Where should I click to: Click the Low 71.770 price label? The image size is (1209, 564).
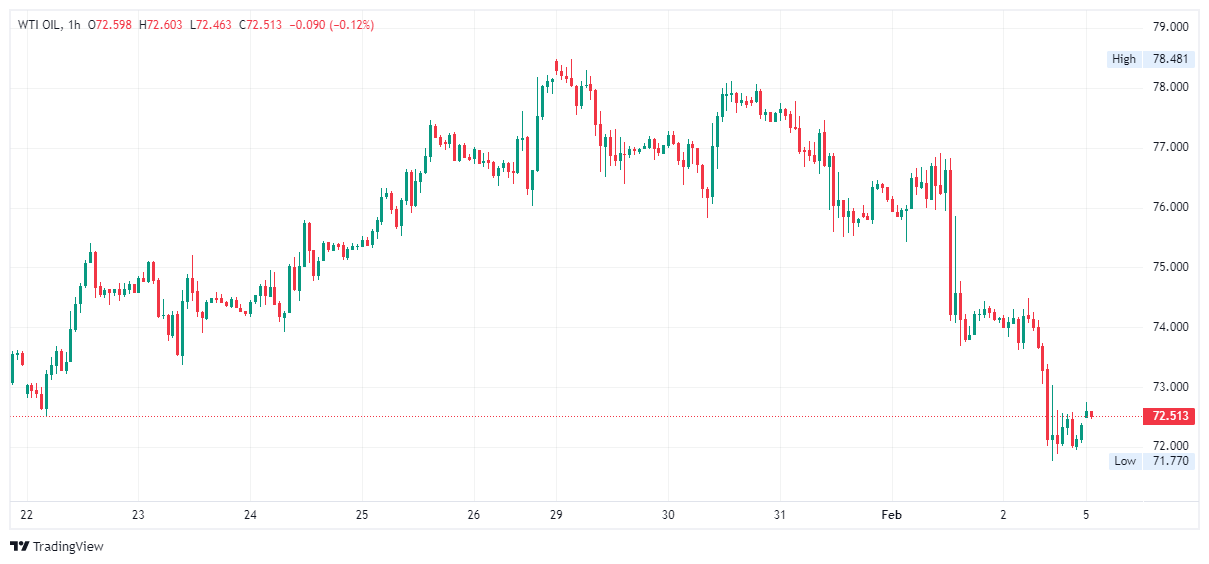coord(1151,461)
